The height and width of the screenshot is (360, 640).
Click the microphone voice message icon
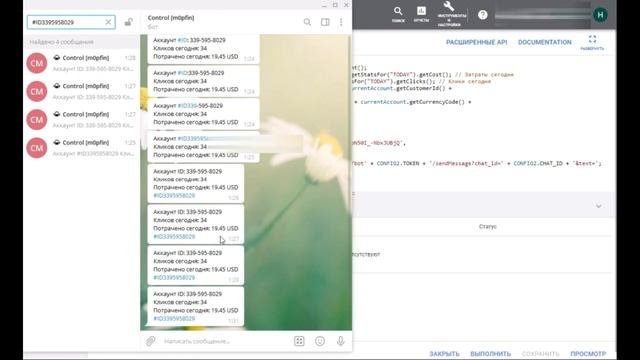click(x=341, y=341)
